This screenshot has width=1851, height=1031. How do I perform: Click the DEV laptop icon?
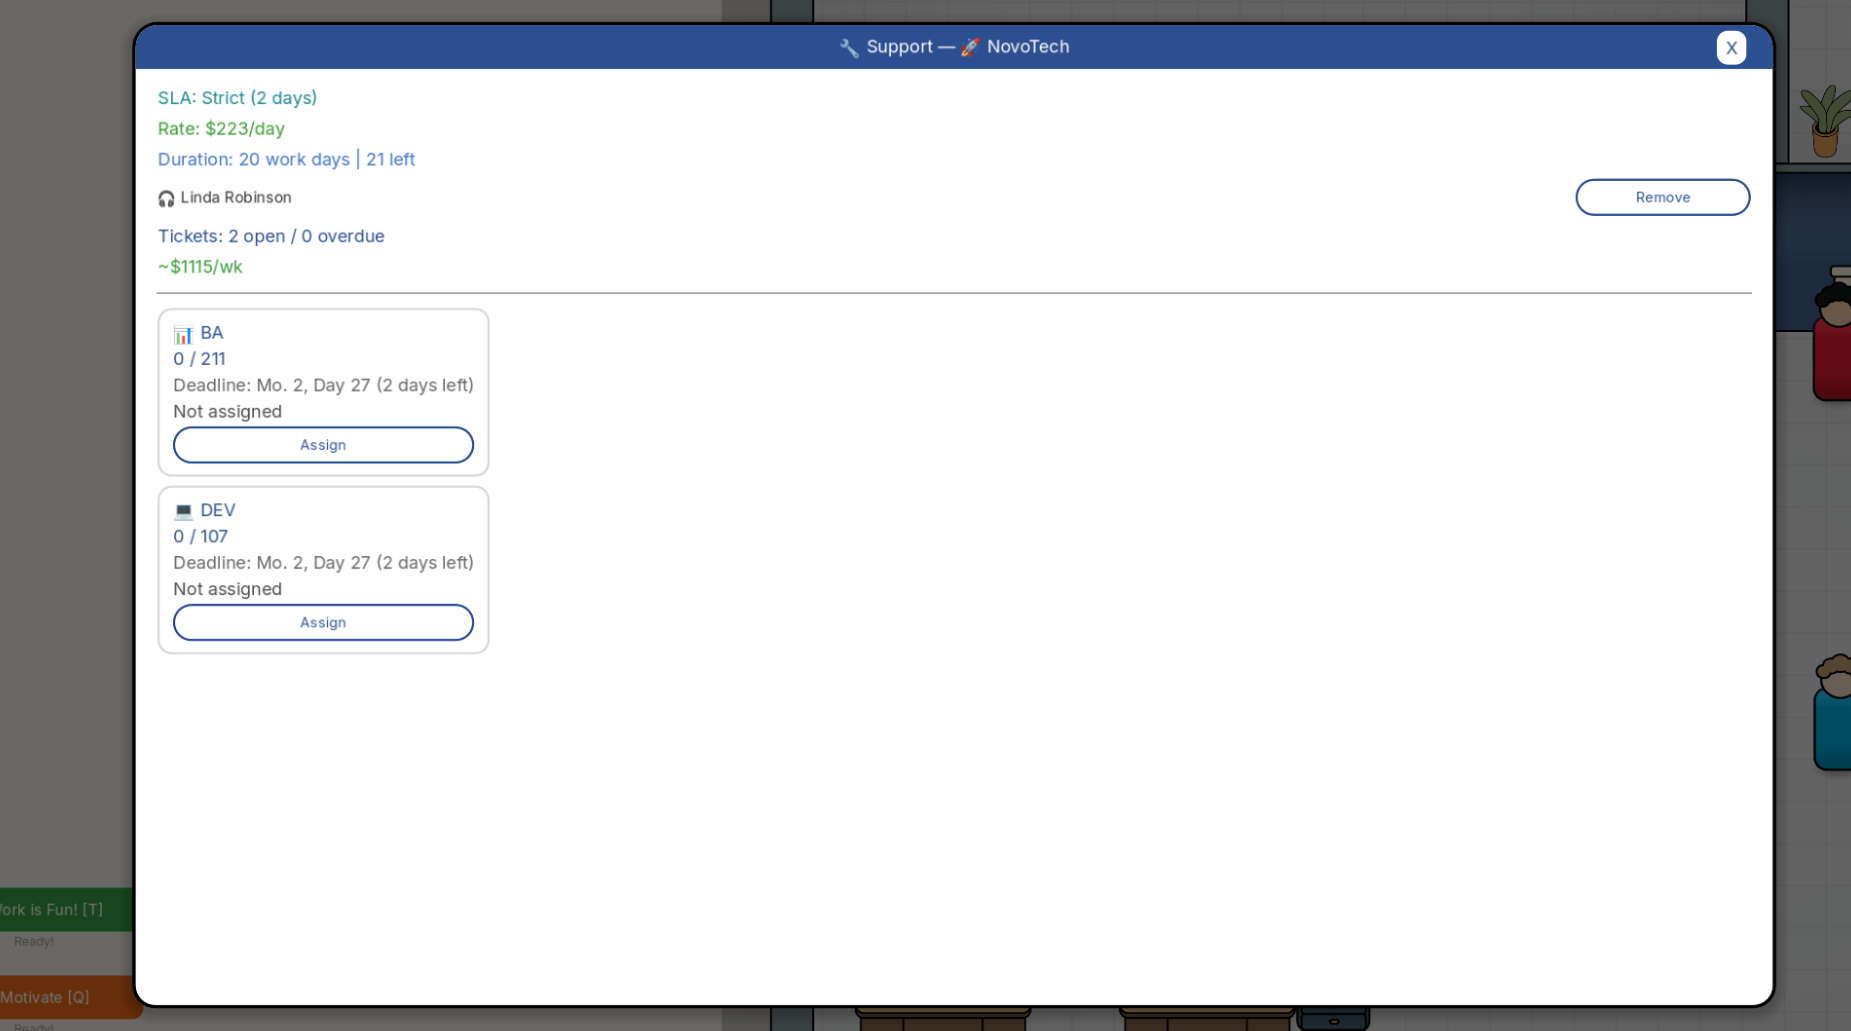coord(183,511)
